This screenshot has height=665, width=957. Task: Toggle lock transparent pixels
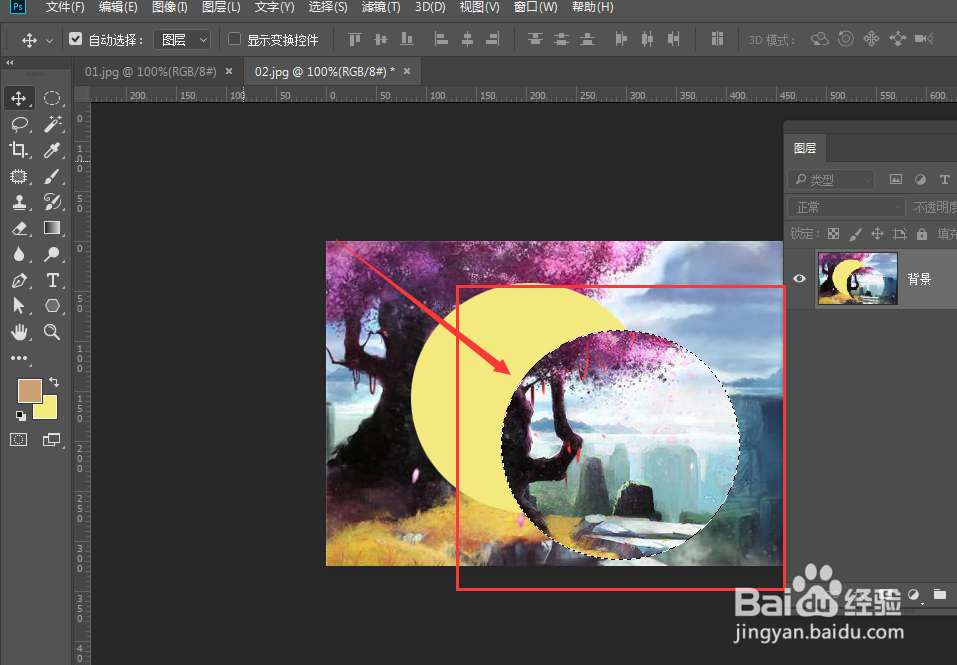click(x=833, y=234)
